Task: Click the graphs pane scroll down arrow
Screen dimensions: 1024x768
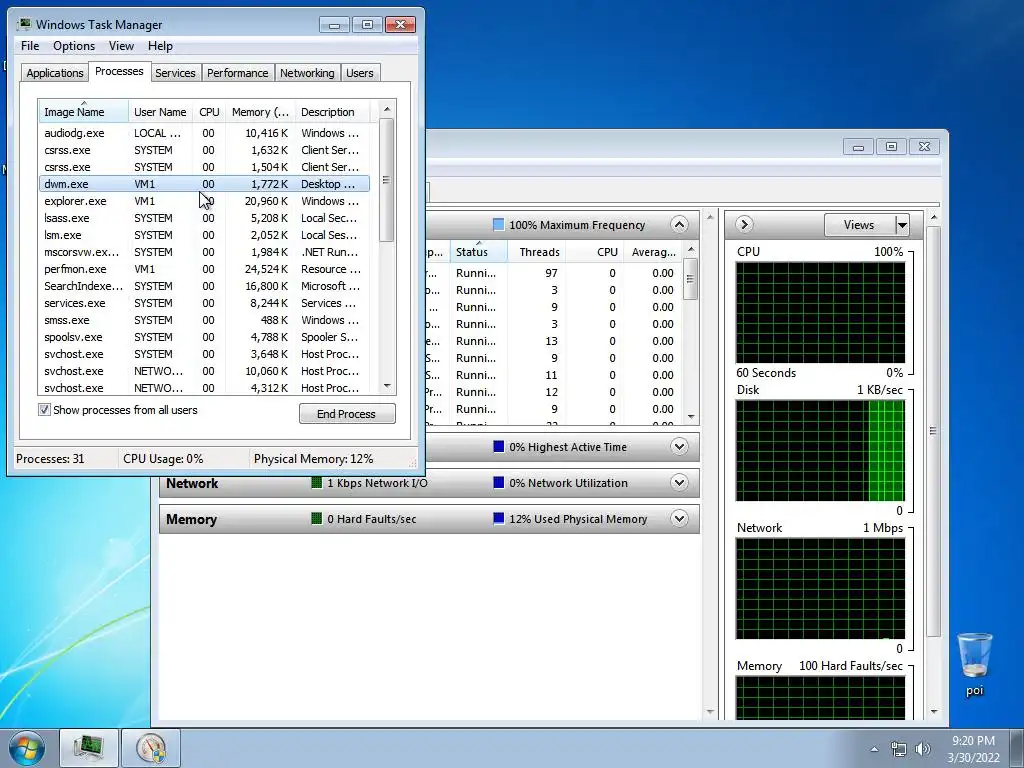Action: pyautogui.click(x=933, y=711)
